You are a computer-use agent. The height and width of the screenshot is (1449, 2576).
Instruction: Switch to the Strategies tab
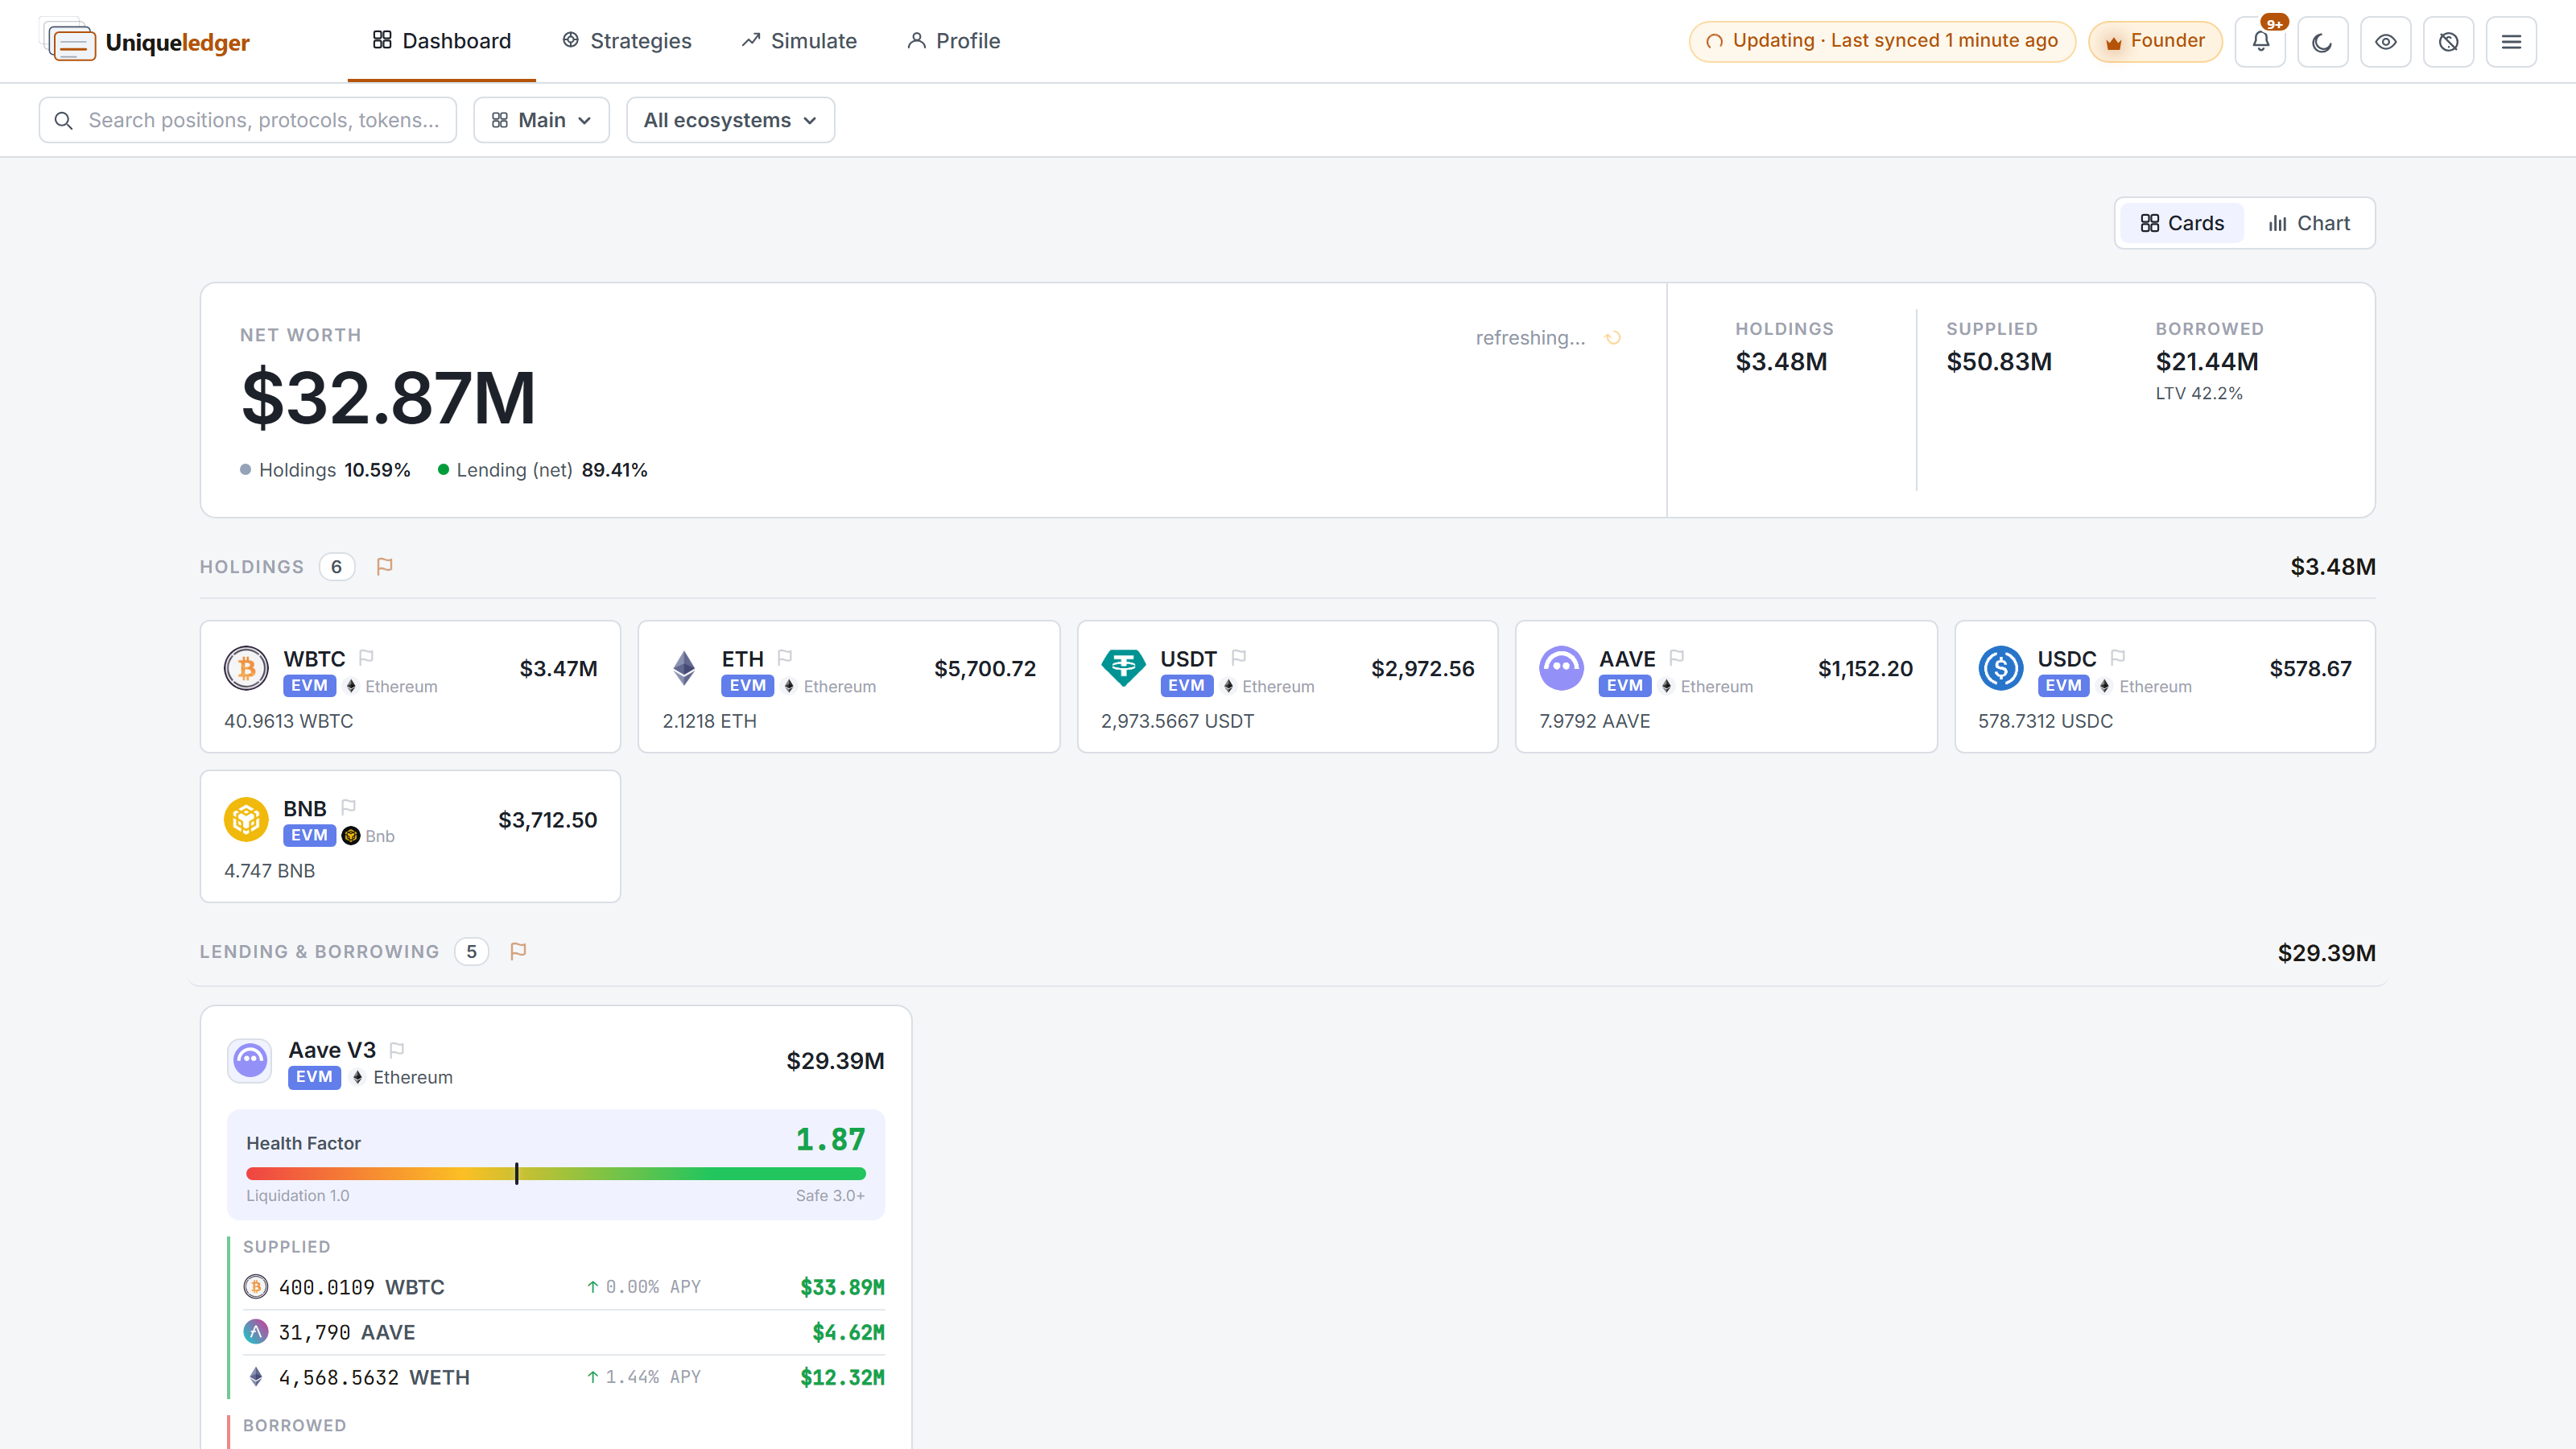(627, 41)
